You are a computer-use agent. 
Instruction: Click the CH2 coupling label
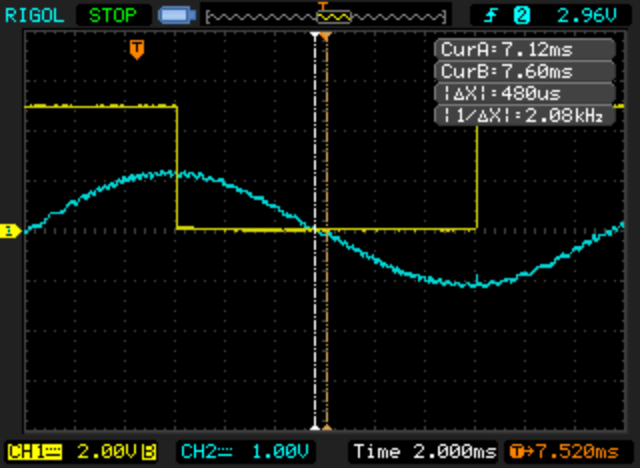point(207,452)
